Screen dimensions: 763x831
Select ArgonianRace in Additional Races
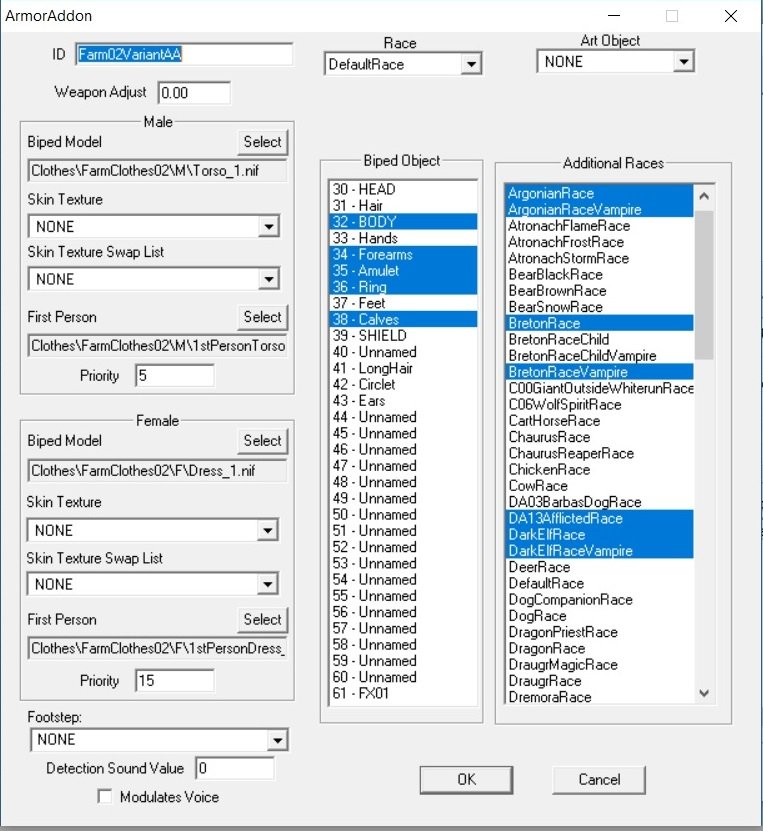(x=599, y=193)
